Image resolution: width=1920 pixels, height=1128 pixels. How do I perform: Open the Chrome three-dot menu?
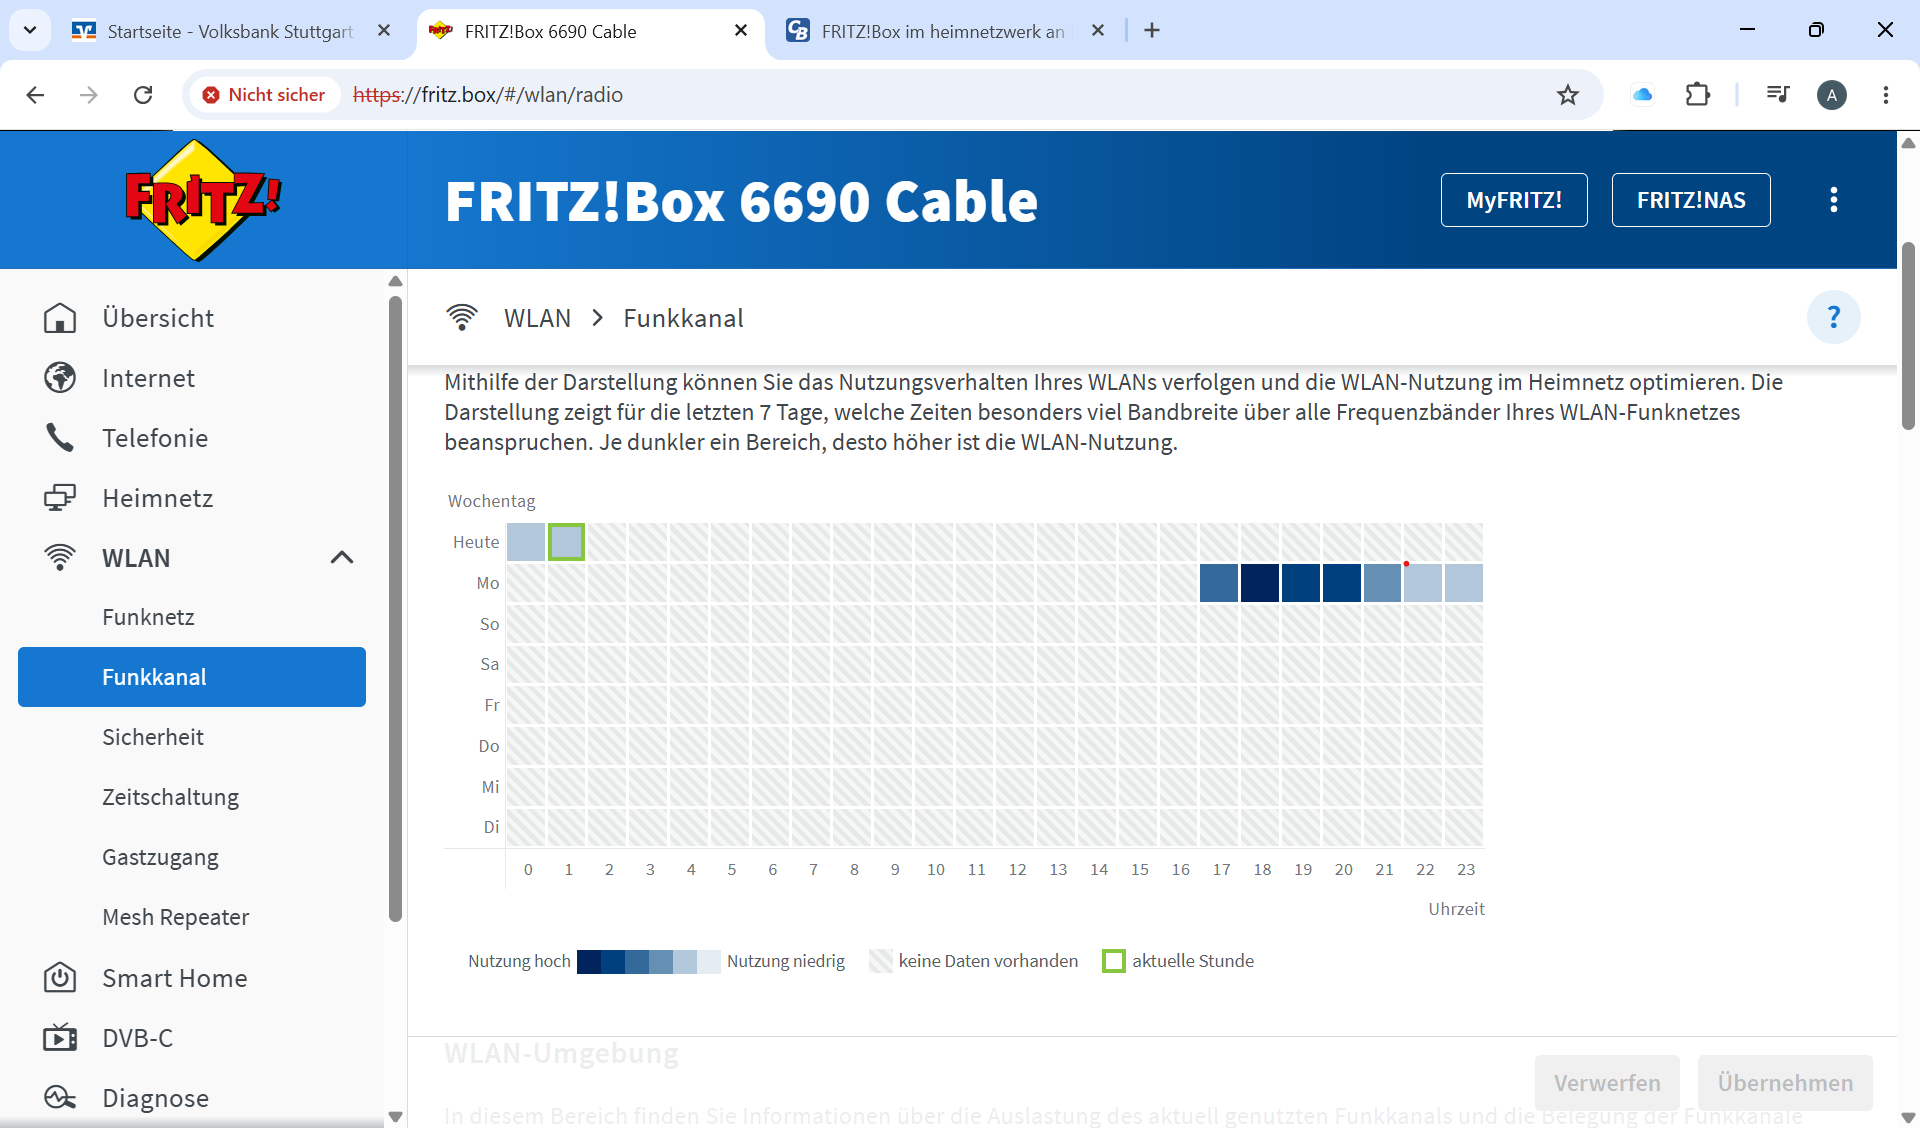click(1886, 95)
